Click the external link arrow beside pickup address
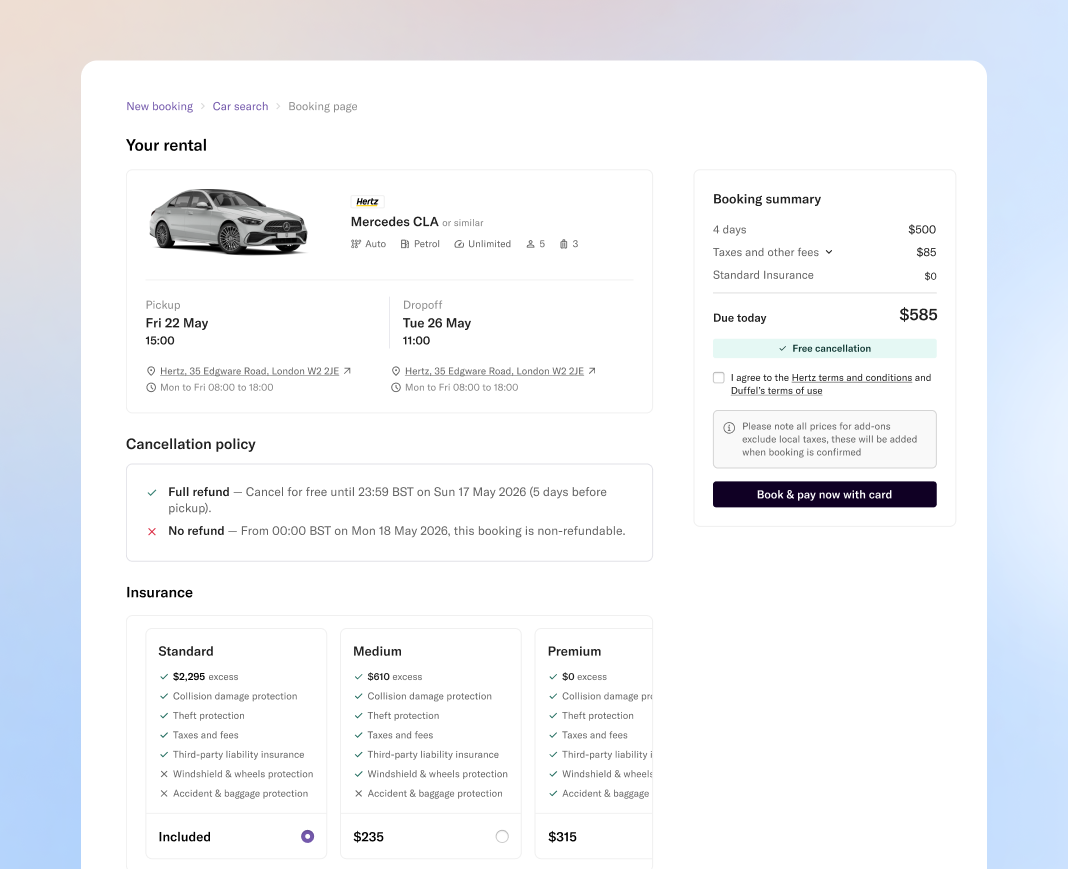This screenshot has width=1068, height=869. (347, 371)
